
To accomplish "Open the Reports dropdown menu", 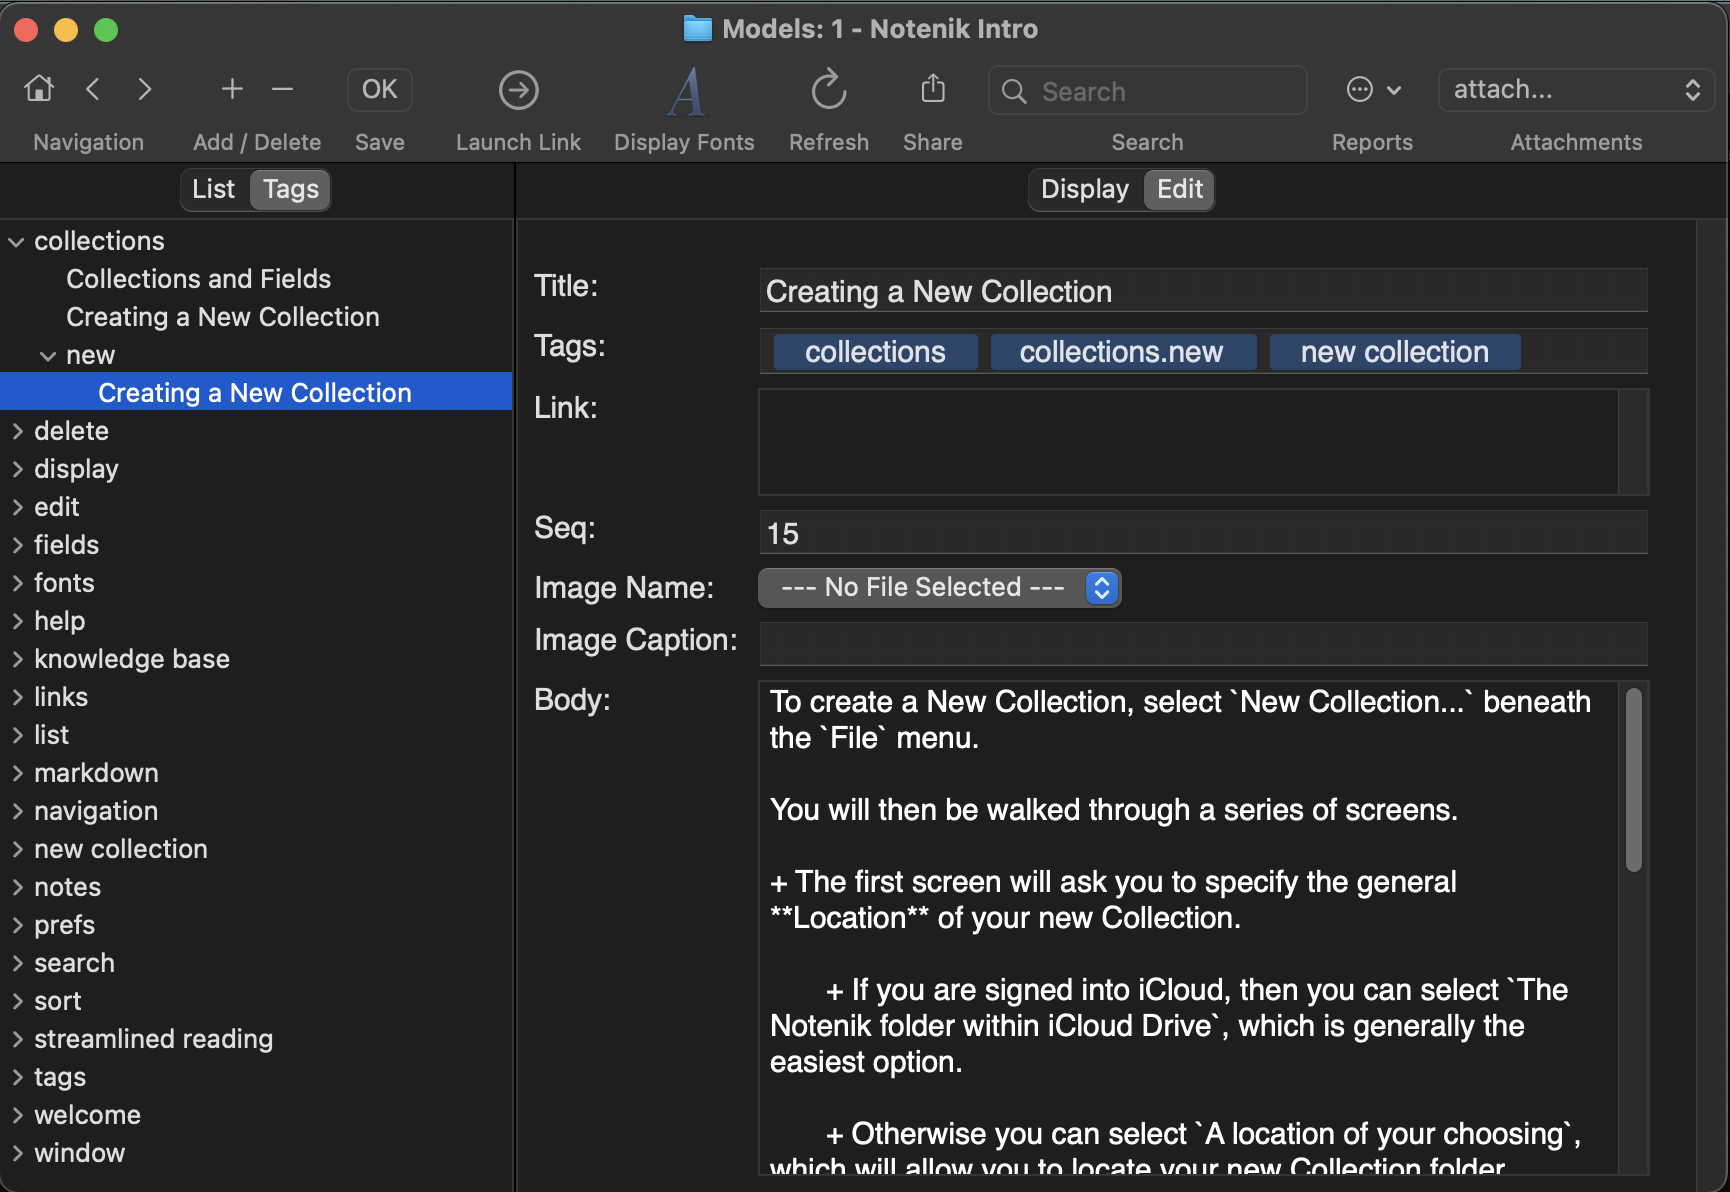I will pos(1373,90).
